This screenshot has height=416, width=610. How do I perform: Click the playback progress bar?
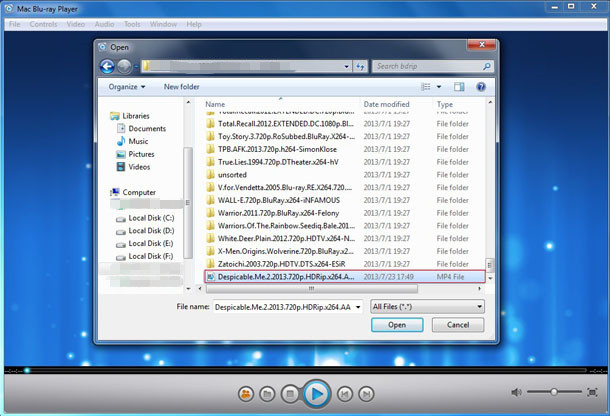tap(307, 370)
